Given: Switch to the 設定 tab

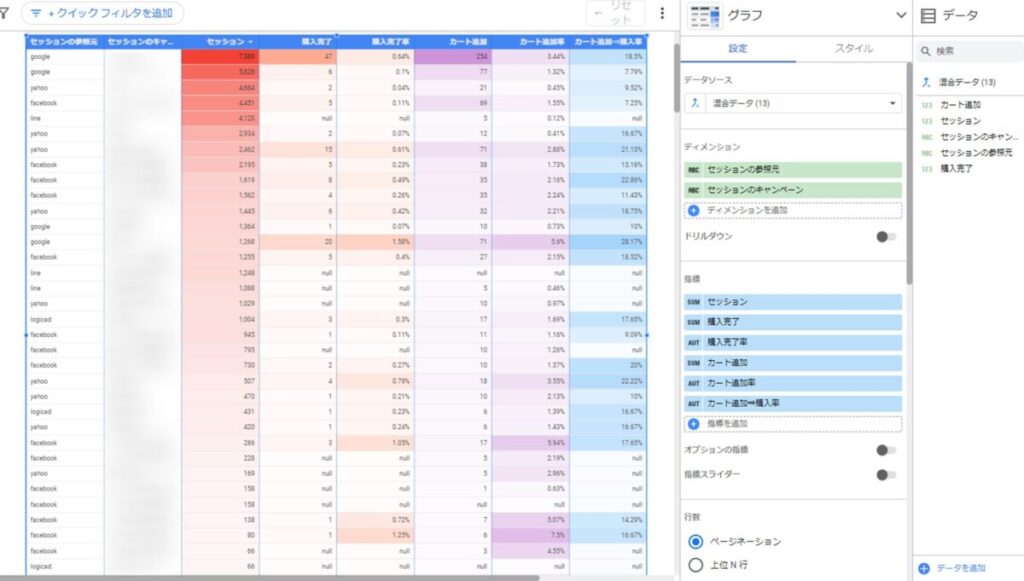Looking at the screenshot, I should click(738, 48).
